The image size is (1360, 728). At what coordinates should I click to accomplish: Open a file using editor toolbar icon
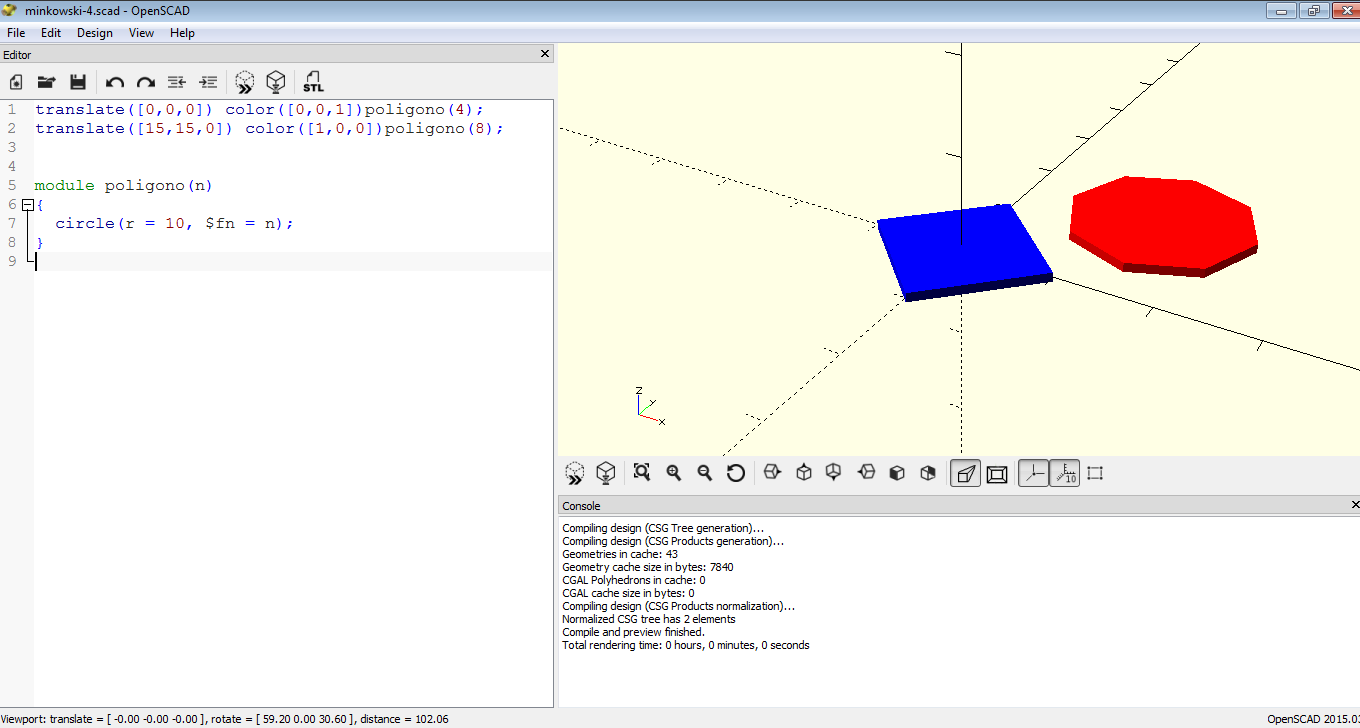pos(46,82)
